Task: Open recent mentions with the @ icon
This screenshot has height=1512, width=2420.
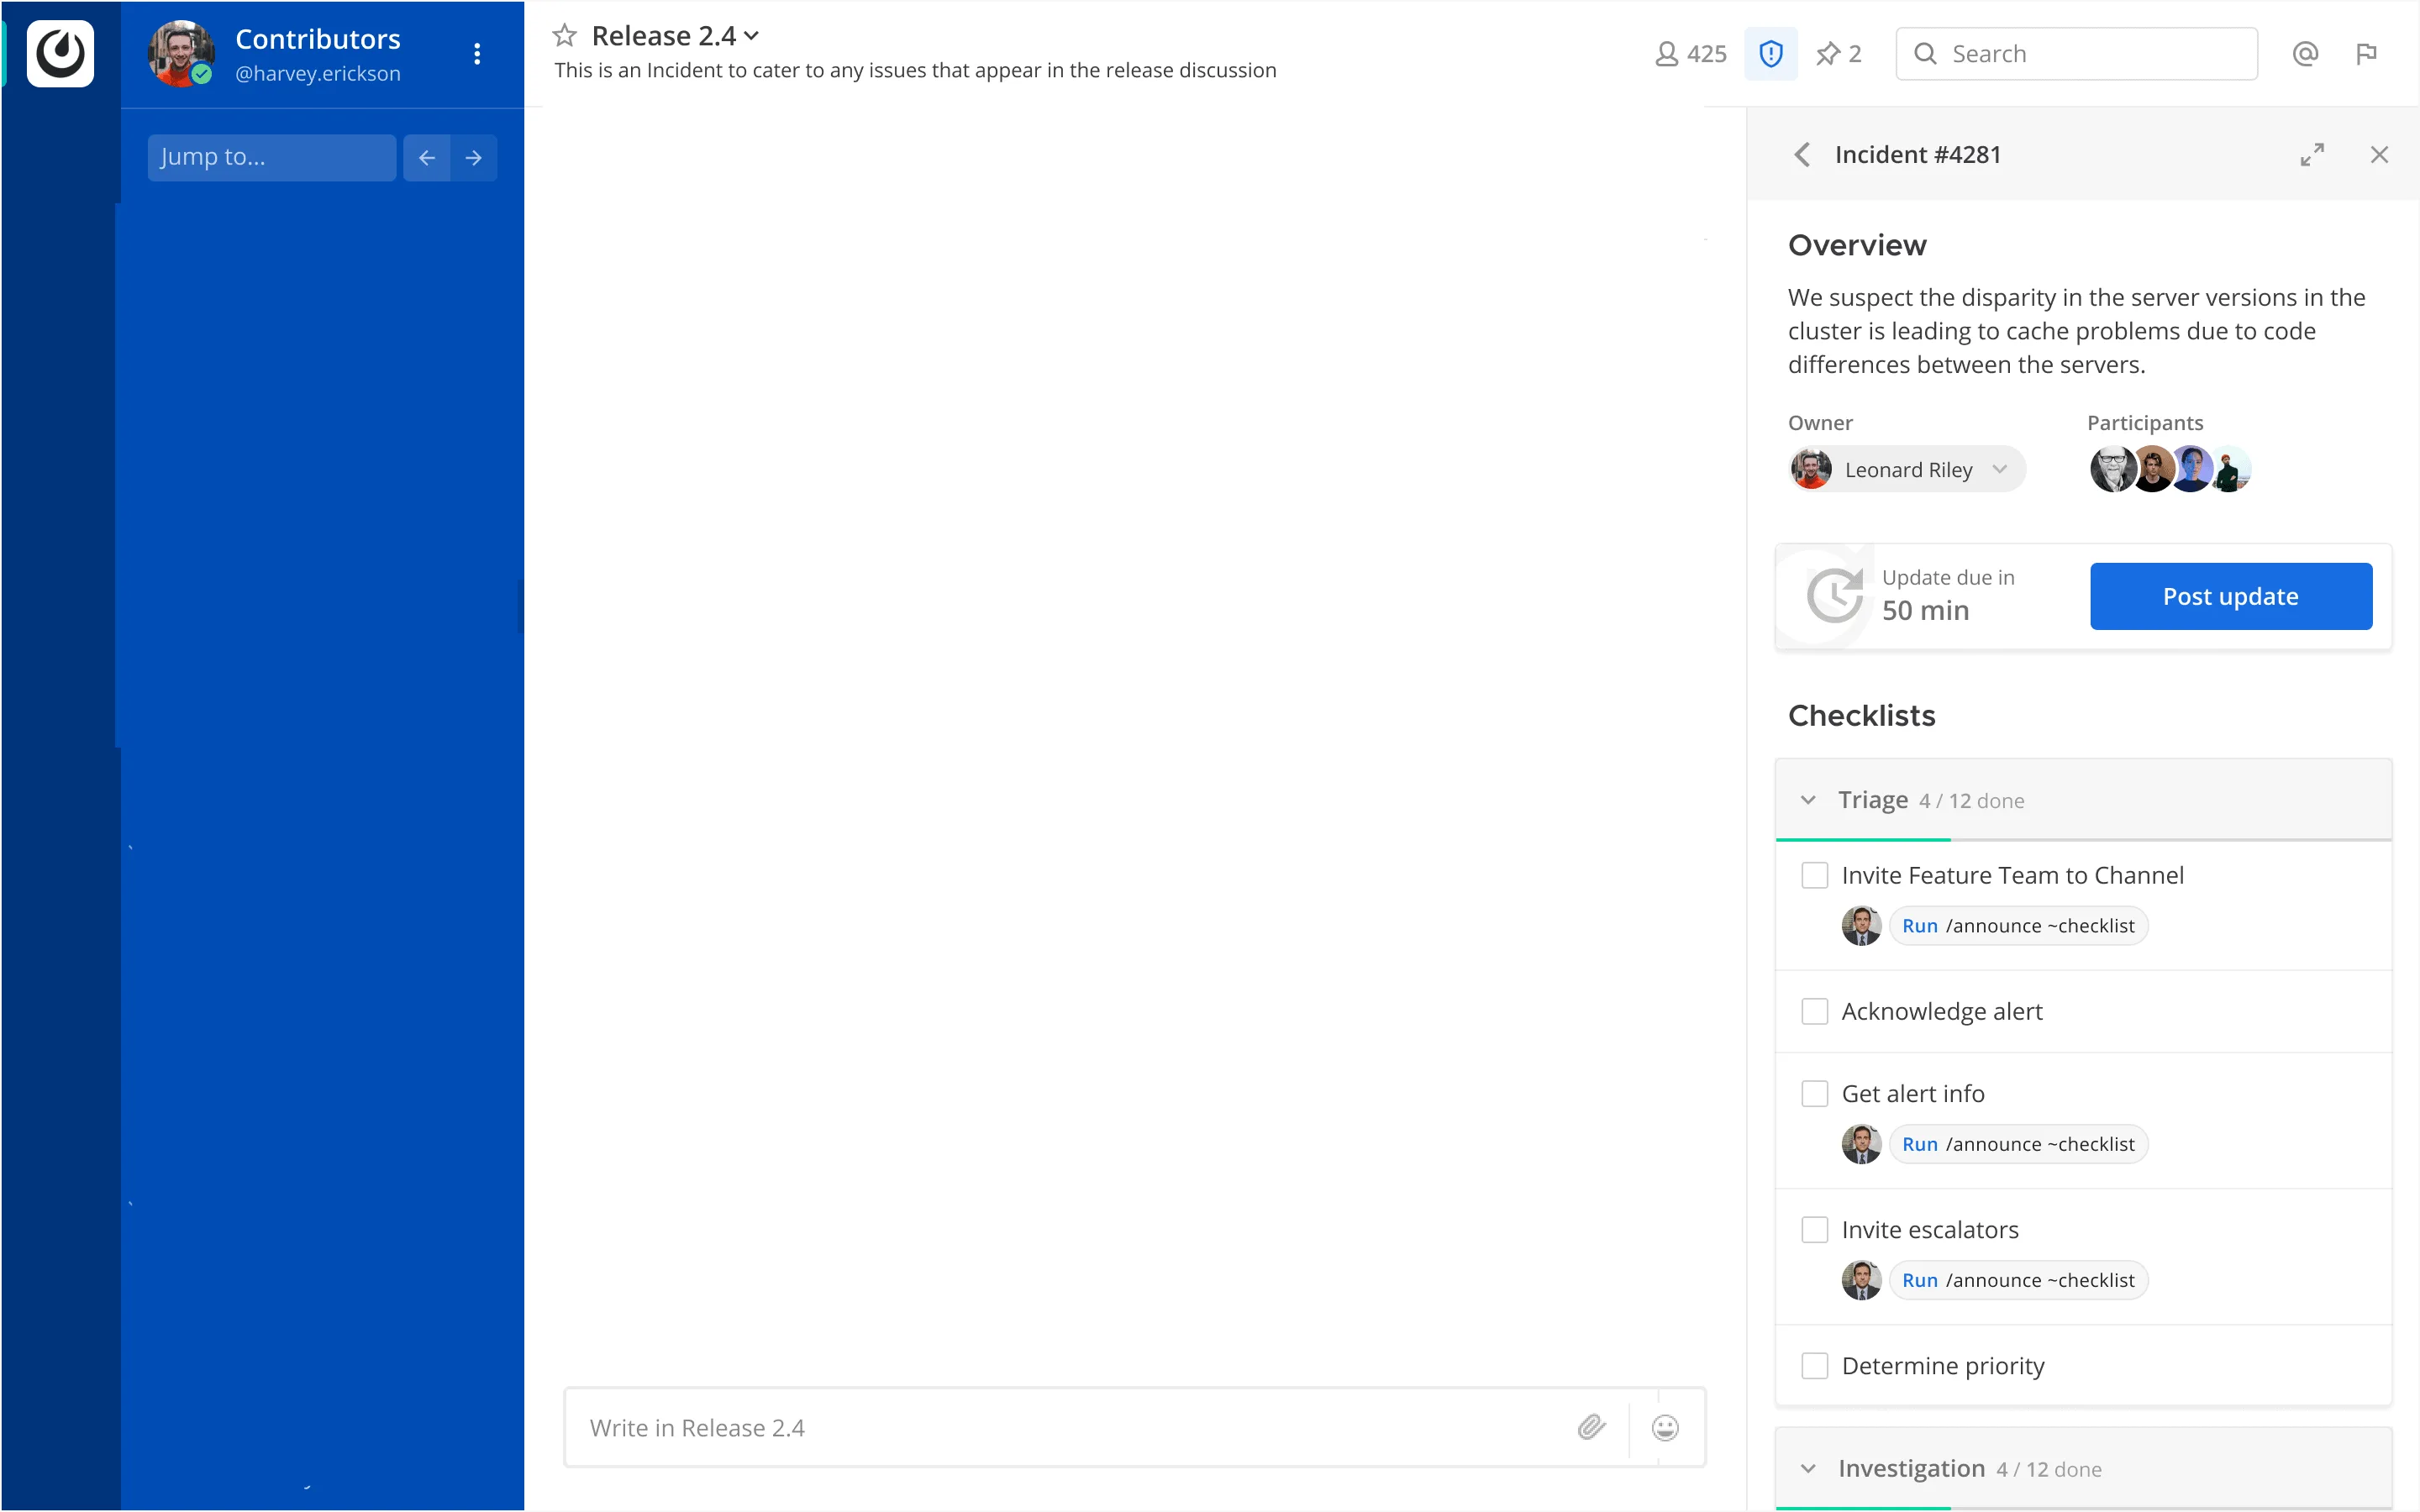Action: click(x=2305, y=54)
